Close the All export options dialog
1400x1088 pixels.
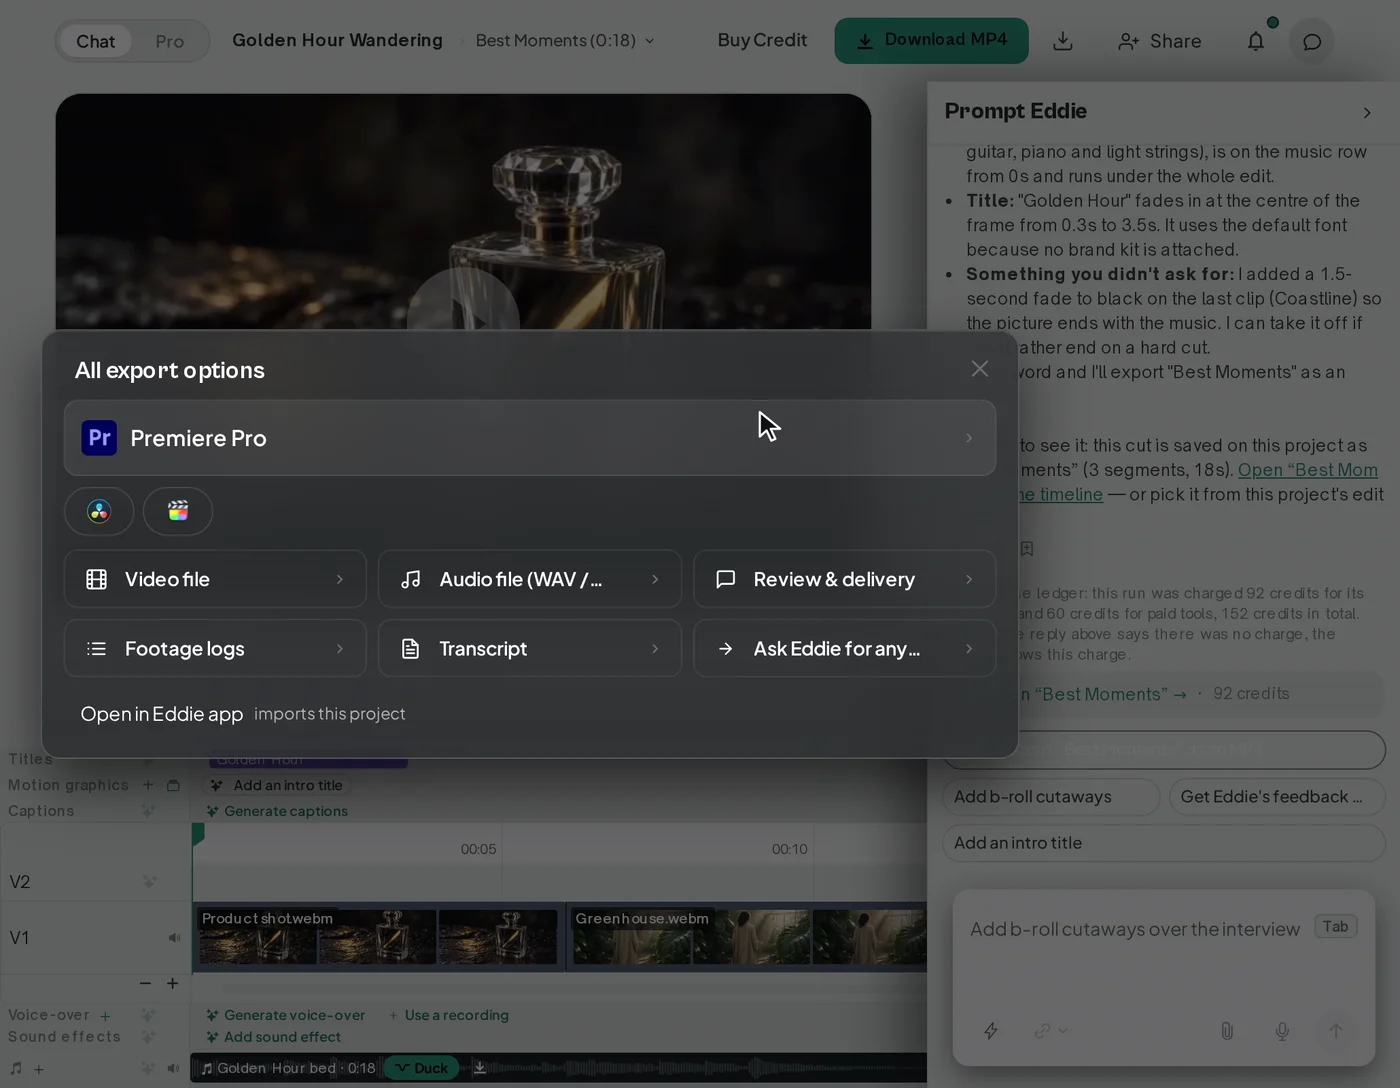[x=980, y=369]
